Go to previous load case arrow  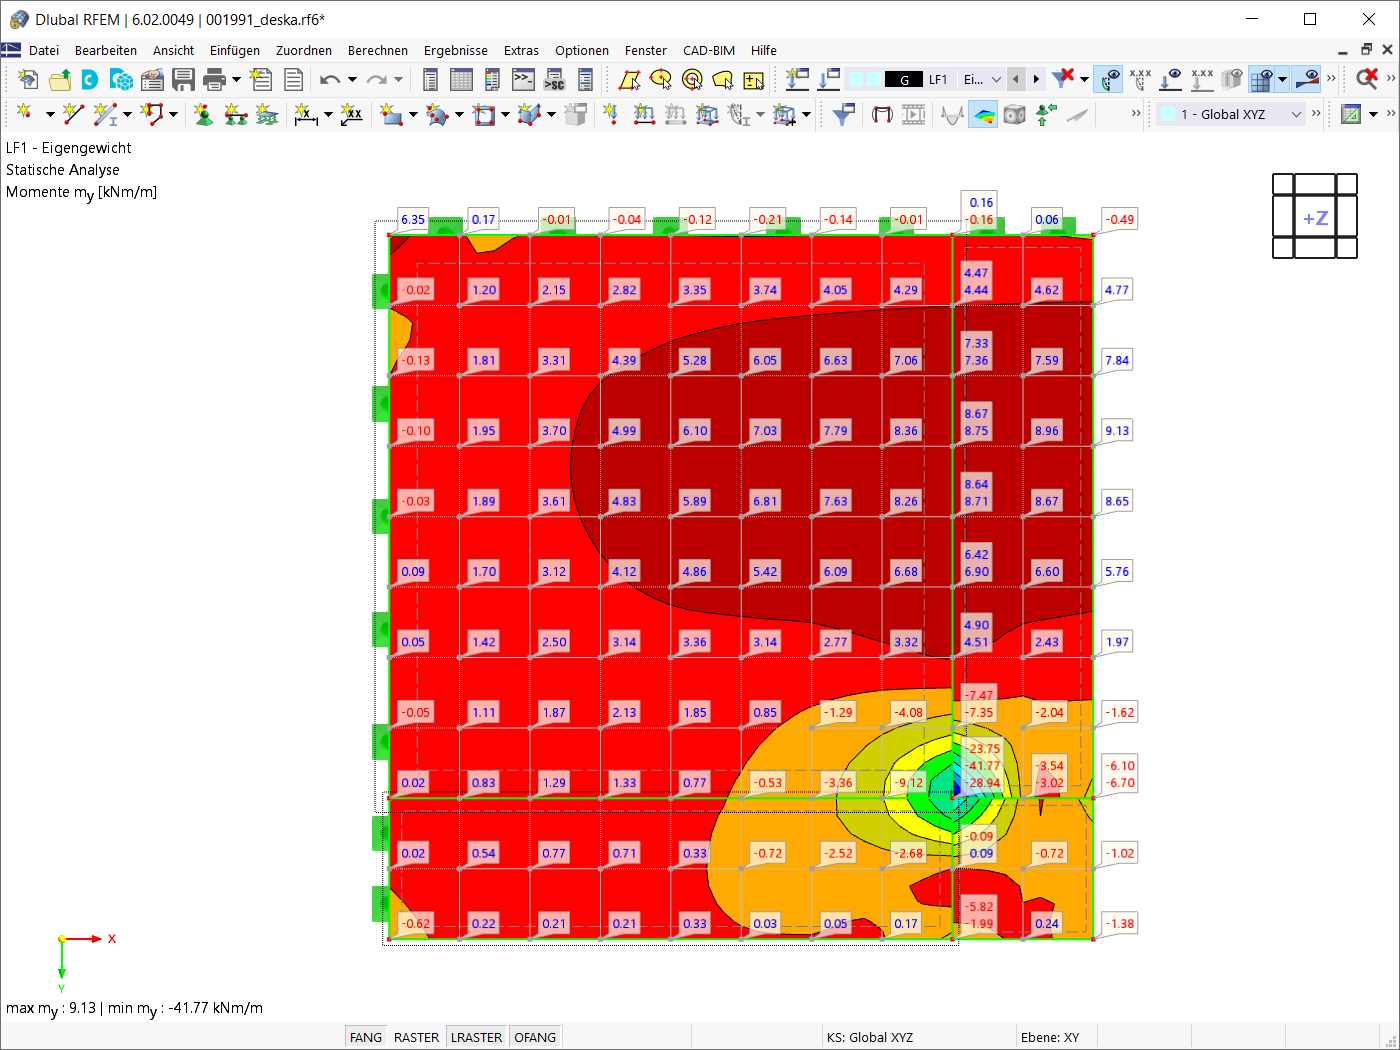coord(1016,79)
